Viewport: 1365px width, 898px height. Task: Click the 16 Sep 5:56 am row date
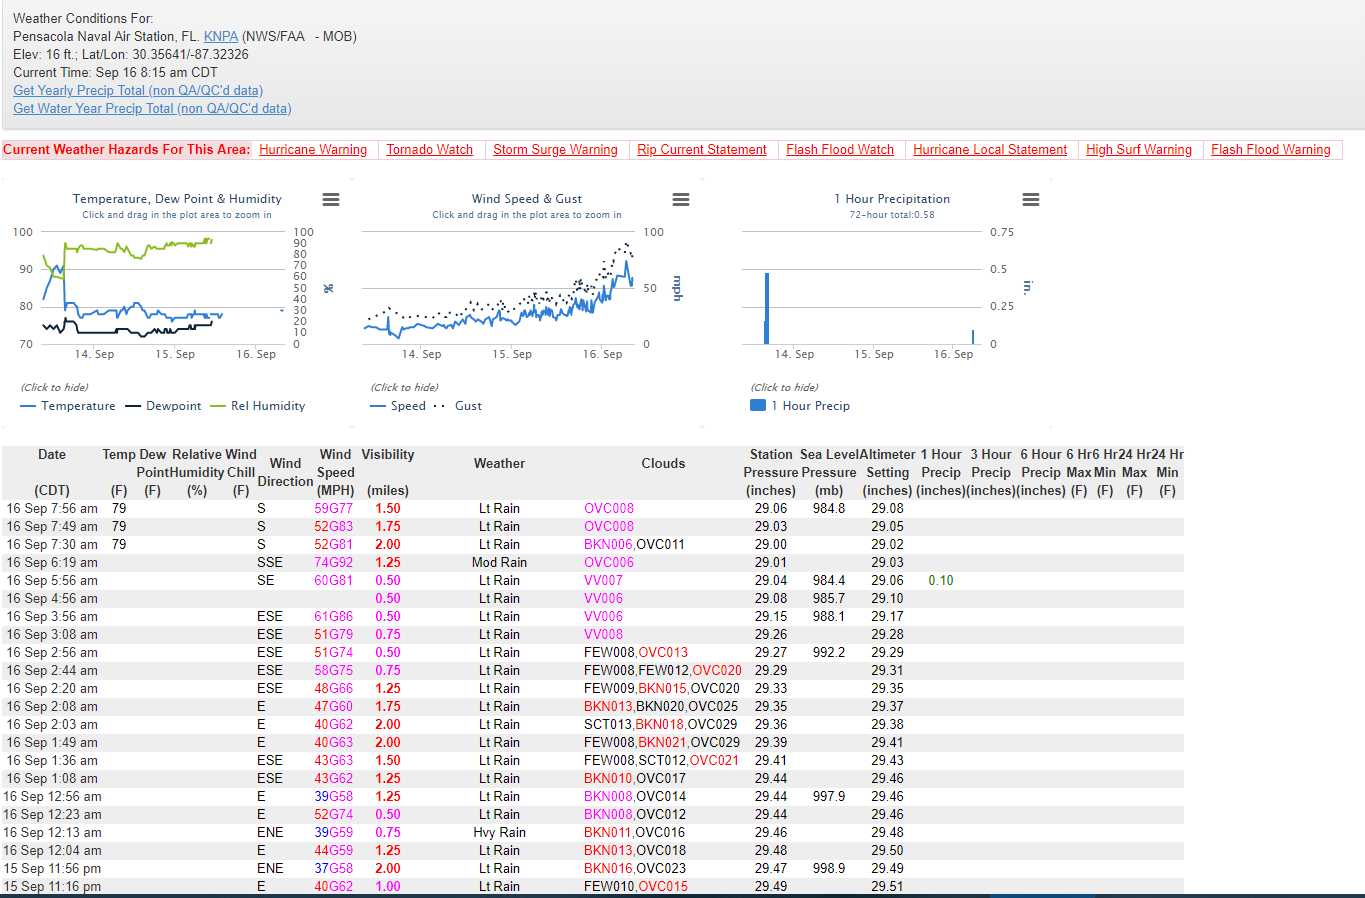pyautogui.click(x=52, y=580)
